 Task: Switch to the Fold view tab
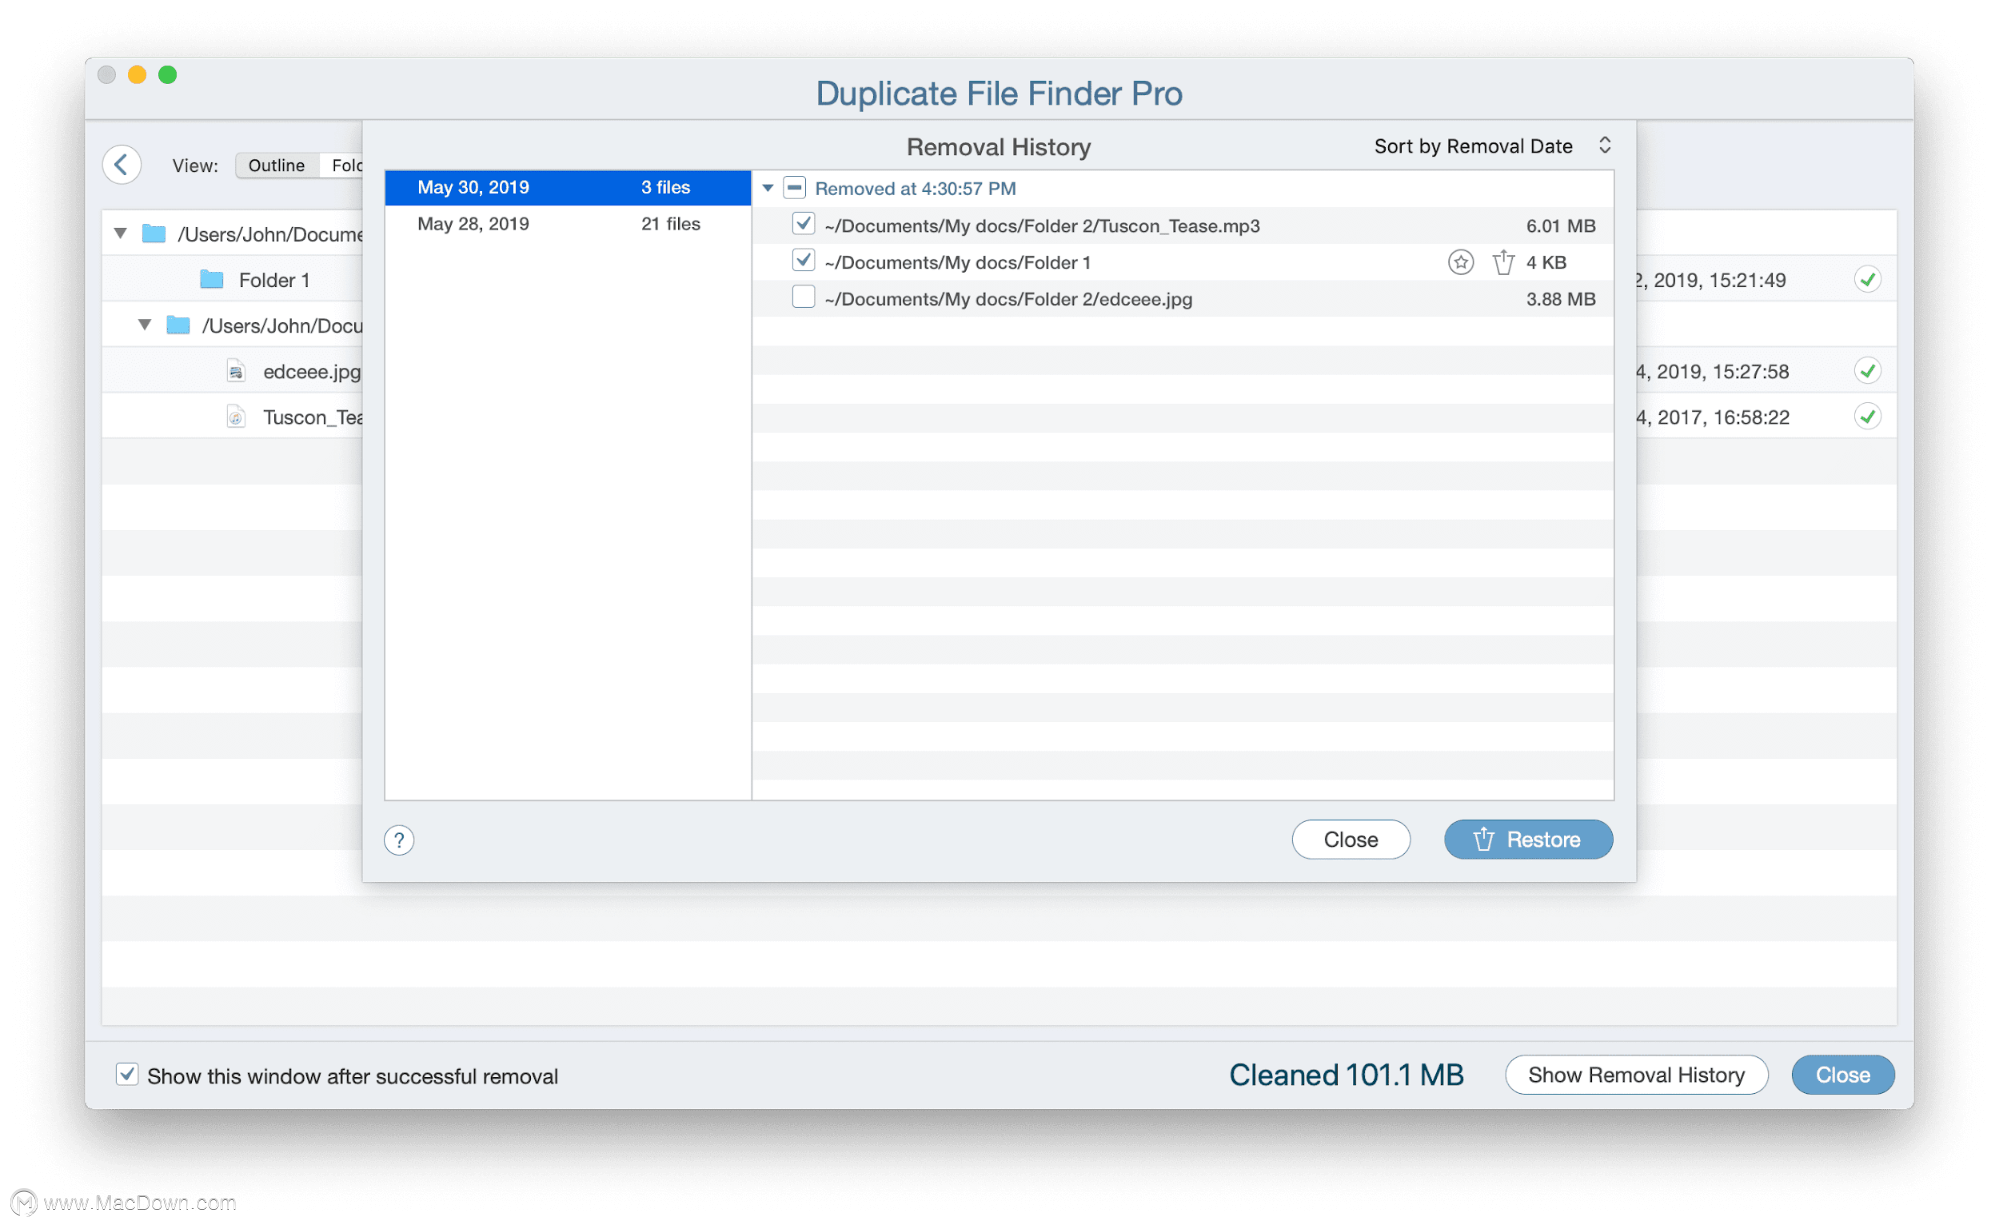pos(342,165)
